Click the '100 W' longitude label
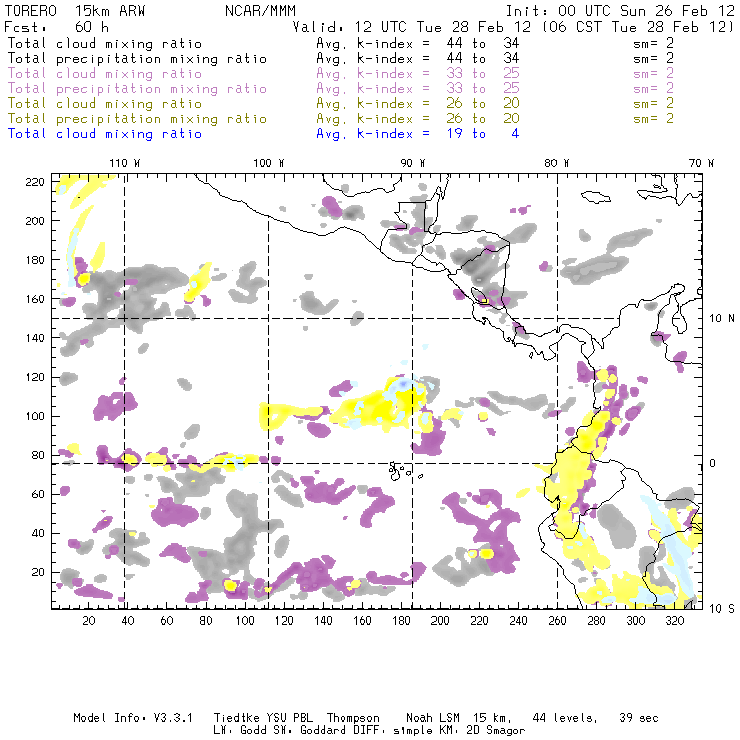This screenshot has height=740, width=740. pyautogui.click(x=269, y=163)
